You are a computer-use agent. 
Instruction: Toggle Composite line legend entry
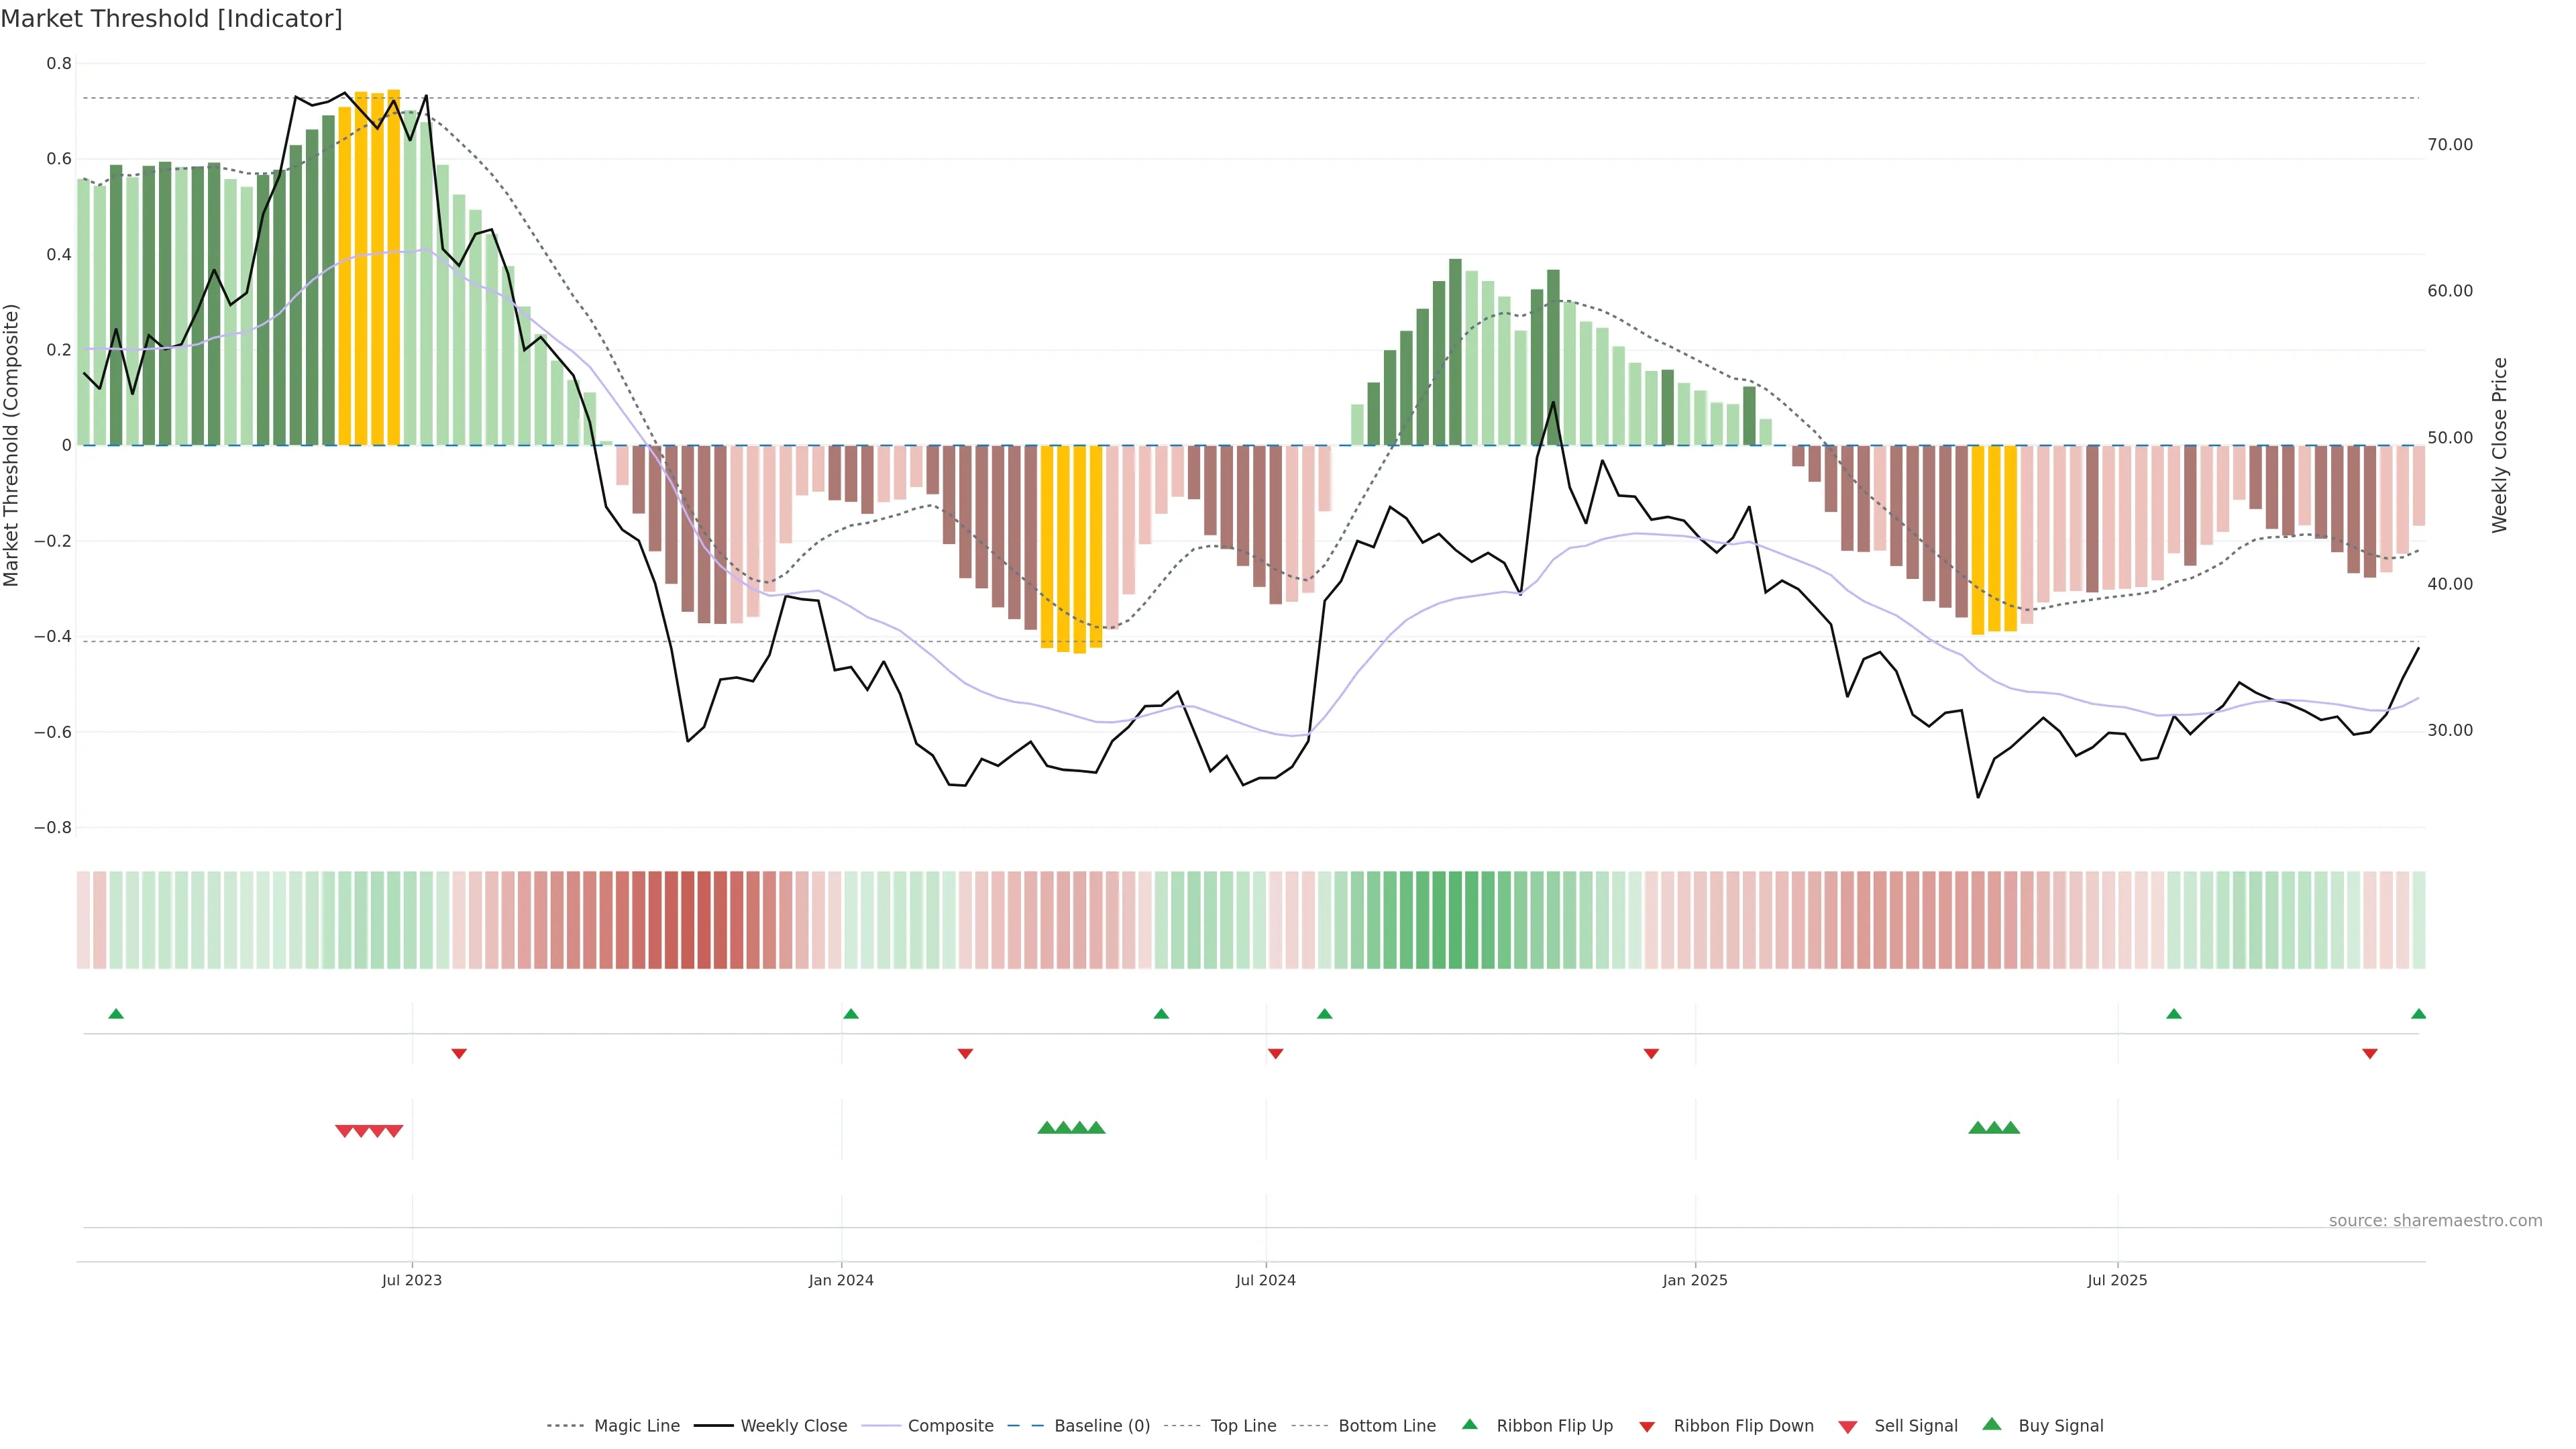tap(950, 1426)
